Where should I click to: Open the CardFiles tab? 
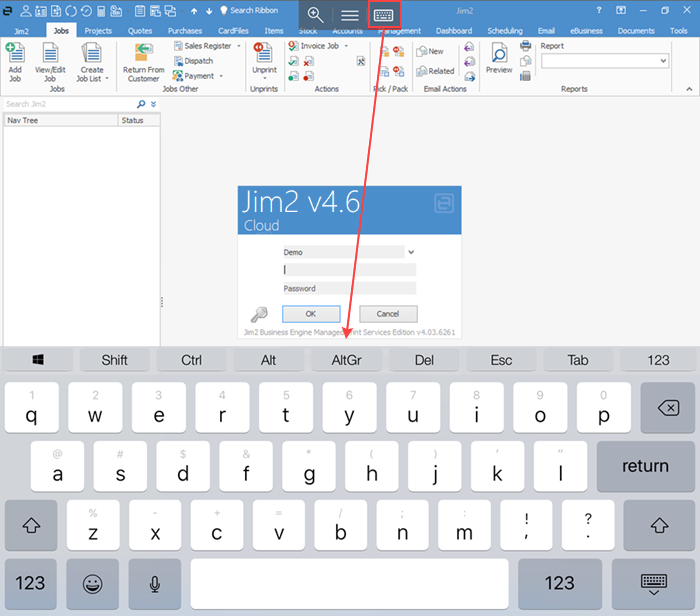pos(233,31)
